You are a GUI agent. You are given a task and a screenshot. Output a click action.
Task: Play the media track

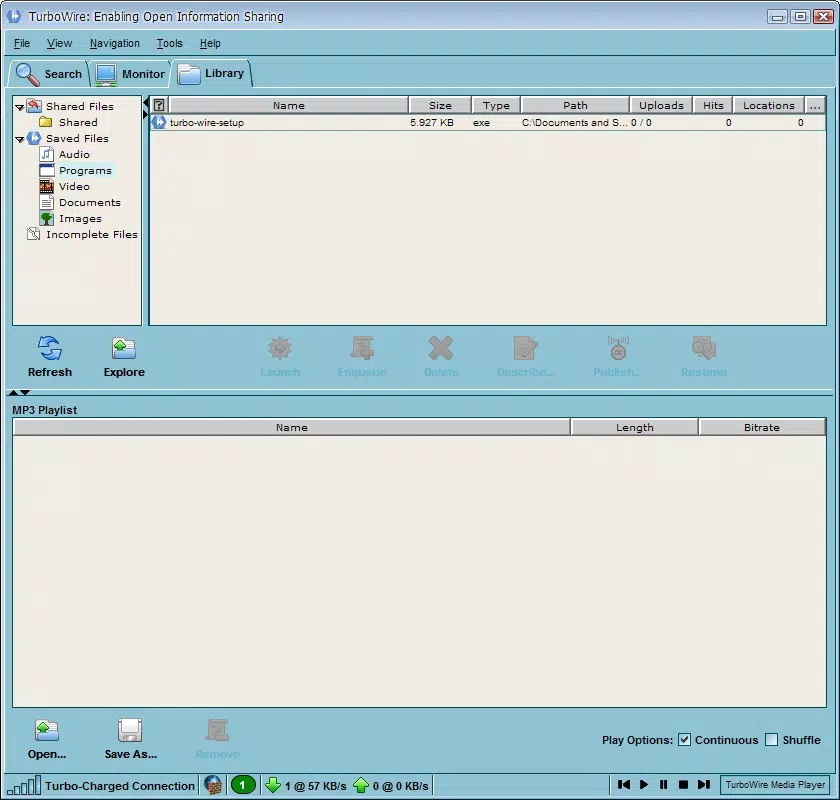[644, 784]
